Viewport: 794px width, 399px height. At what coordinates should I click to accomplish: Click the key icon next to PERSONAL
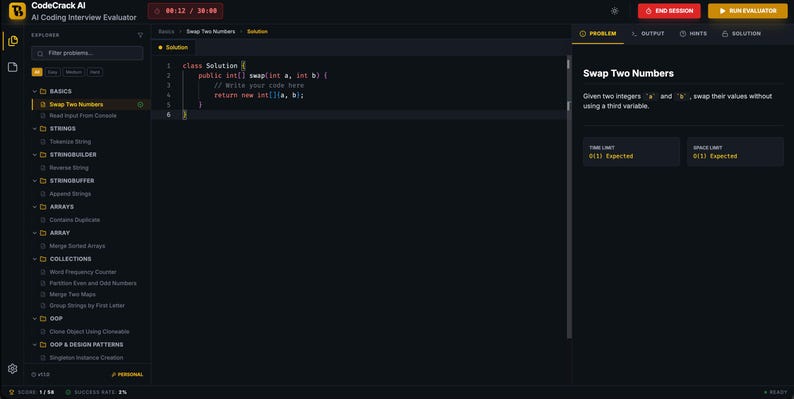114,375
